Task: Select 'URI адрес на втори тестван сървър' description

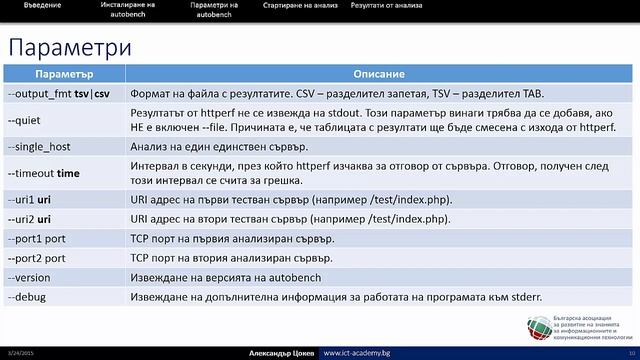Action: [290, 219]
